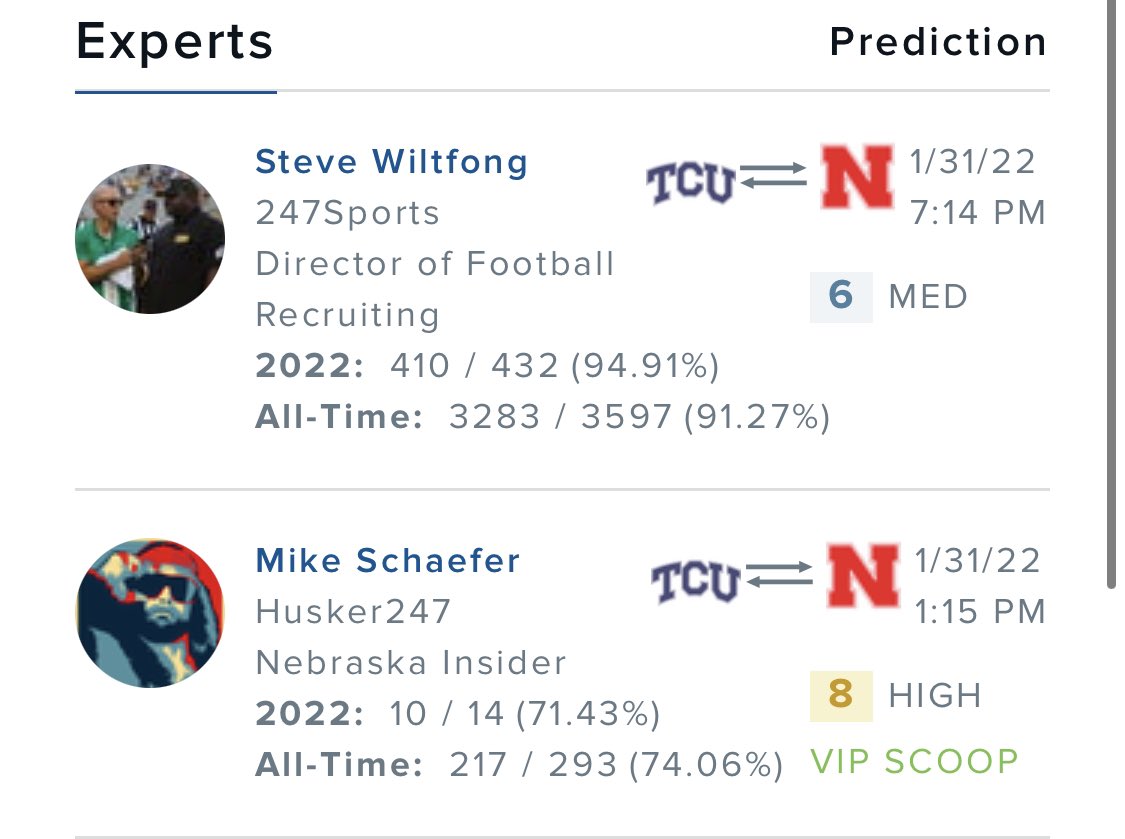Viewport: 1125px width, 839px height.
Task: Click Nebraska N logo in Schaefer's prediction
Action: pyautogui.click(x=863, y=576)
